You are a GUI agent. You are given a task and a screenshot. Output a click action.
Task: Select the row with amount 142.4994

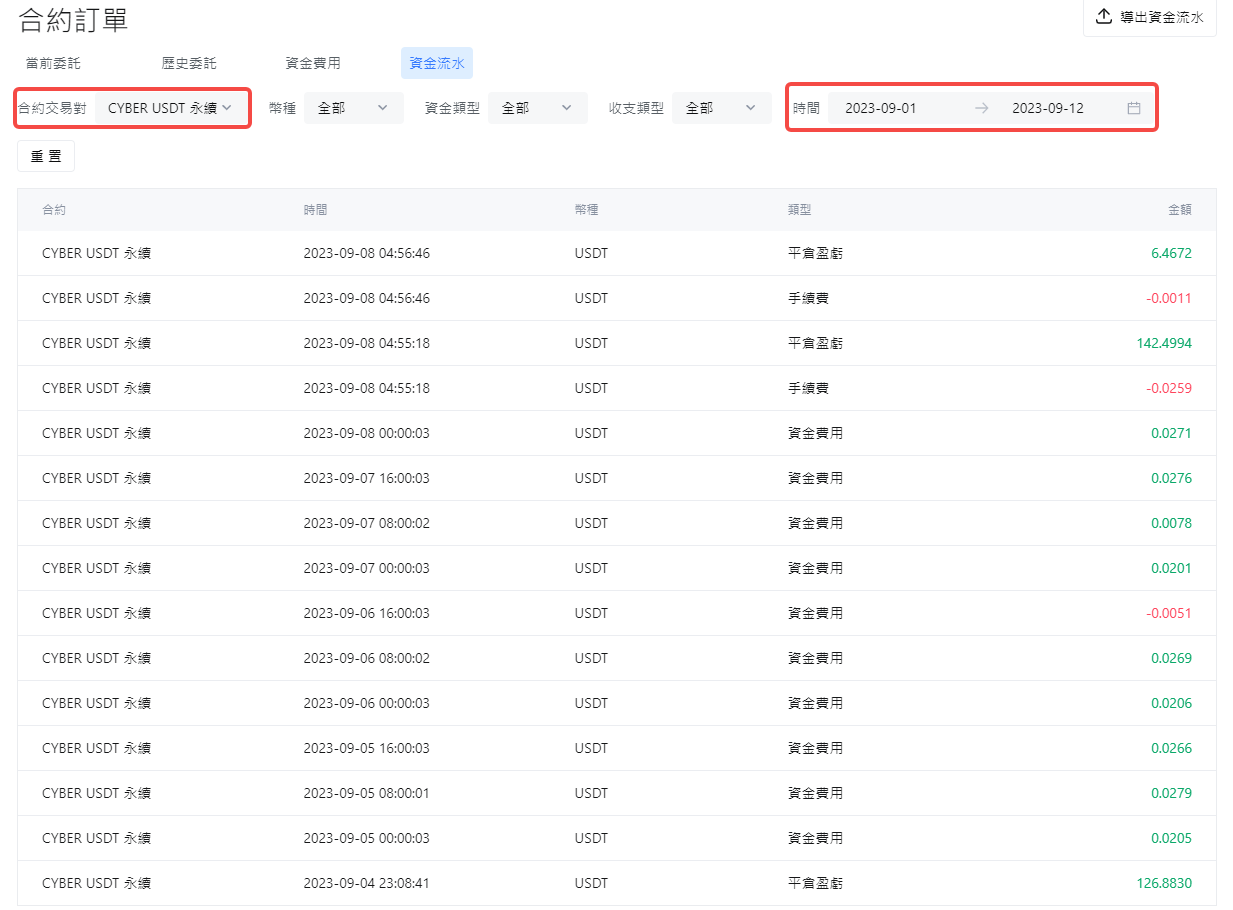616,343
